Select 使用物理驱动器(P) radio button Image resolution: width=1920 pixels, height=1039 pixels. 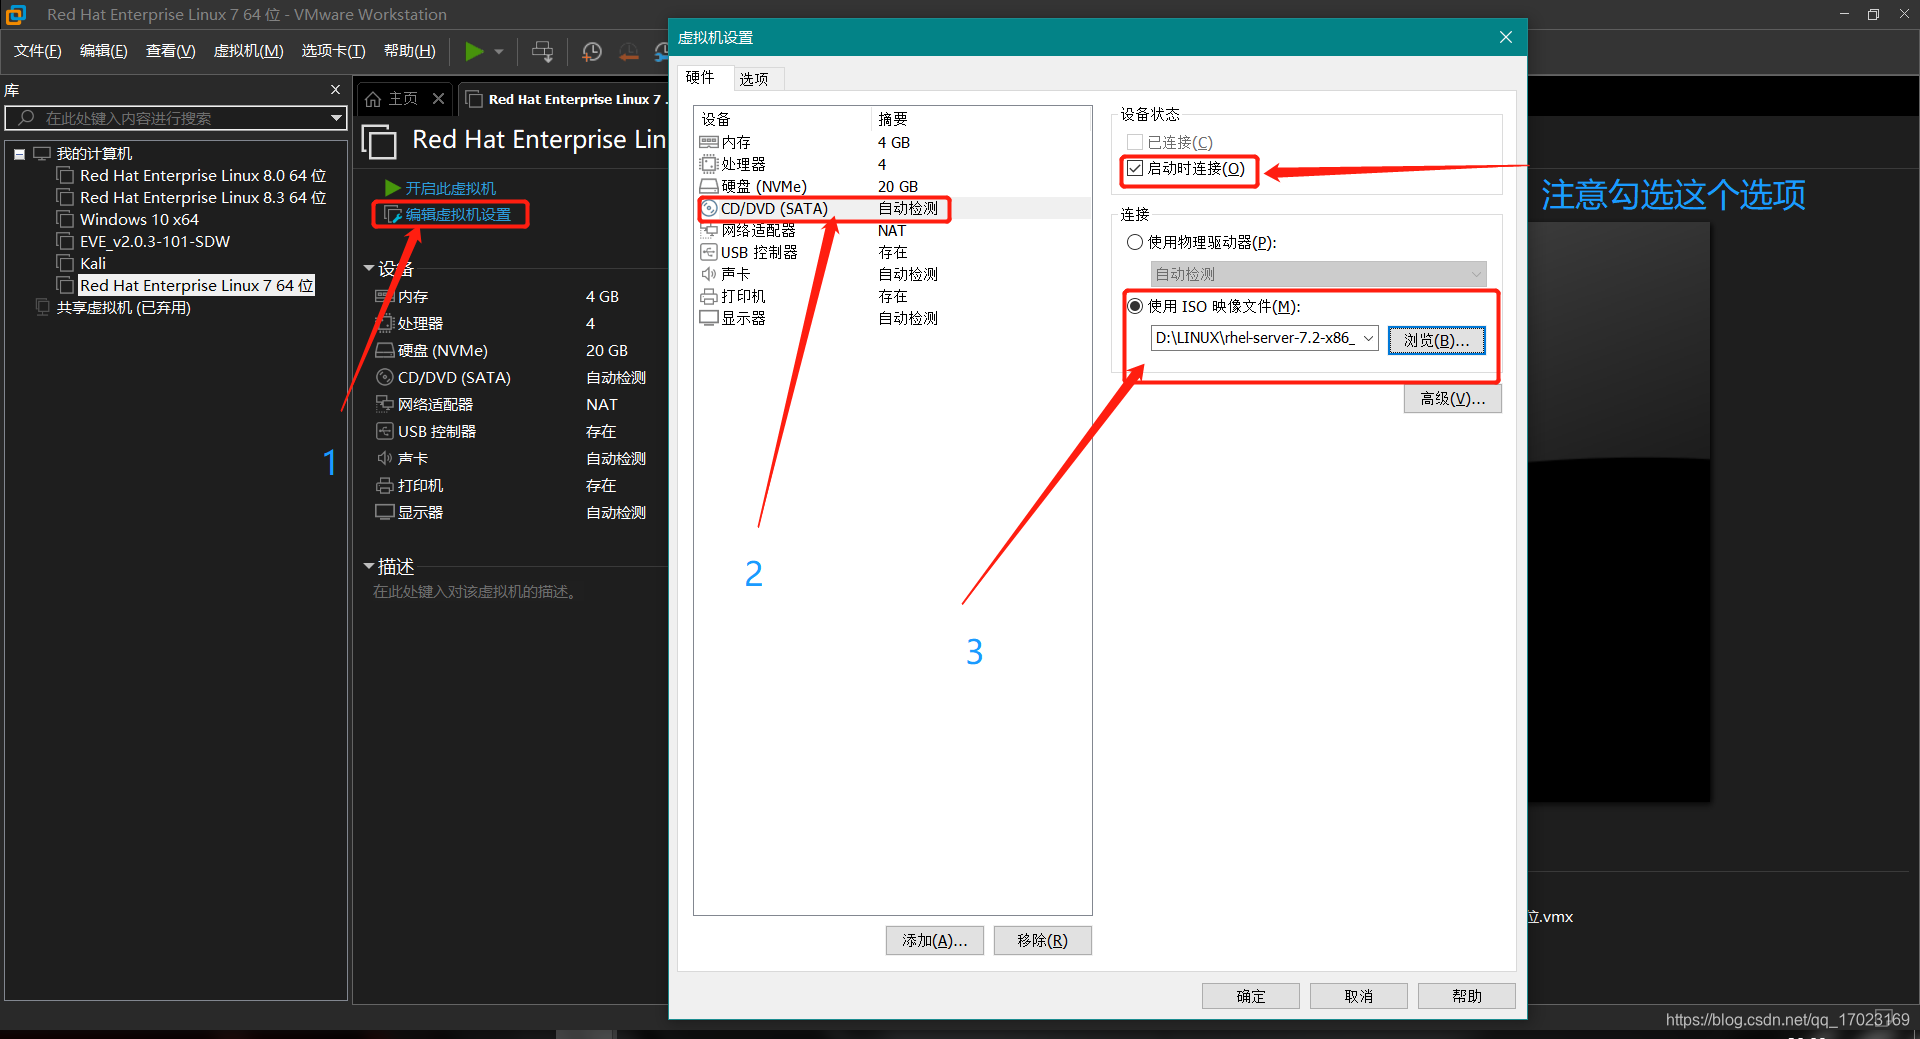coord(1135,242)
